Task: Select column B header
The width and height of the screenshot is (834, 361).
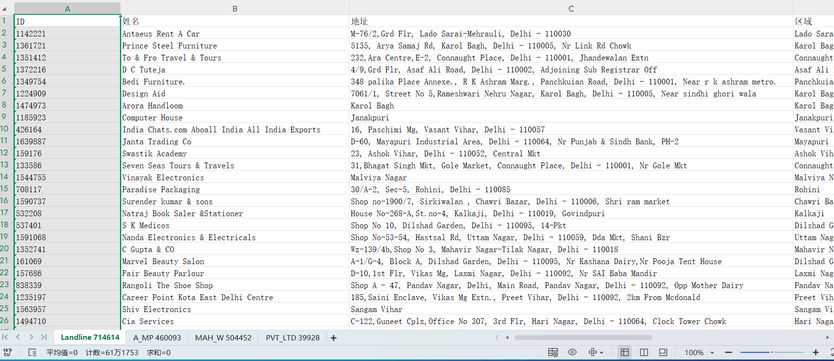Action: click(x=235, y=9)
